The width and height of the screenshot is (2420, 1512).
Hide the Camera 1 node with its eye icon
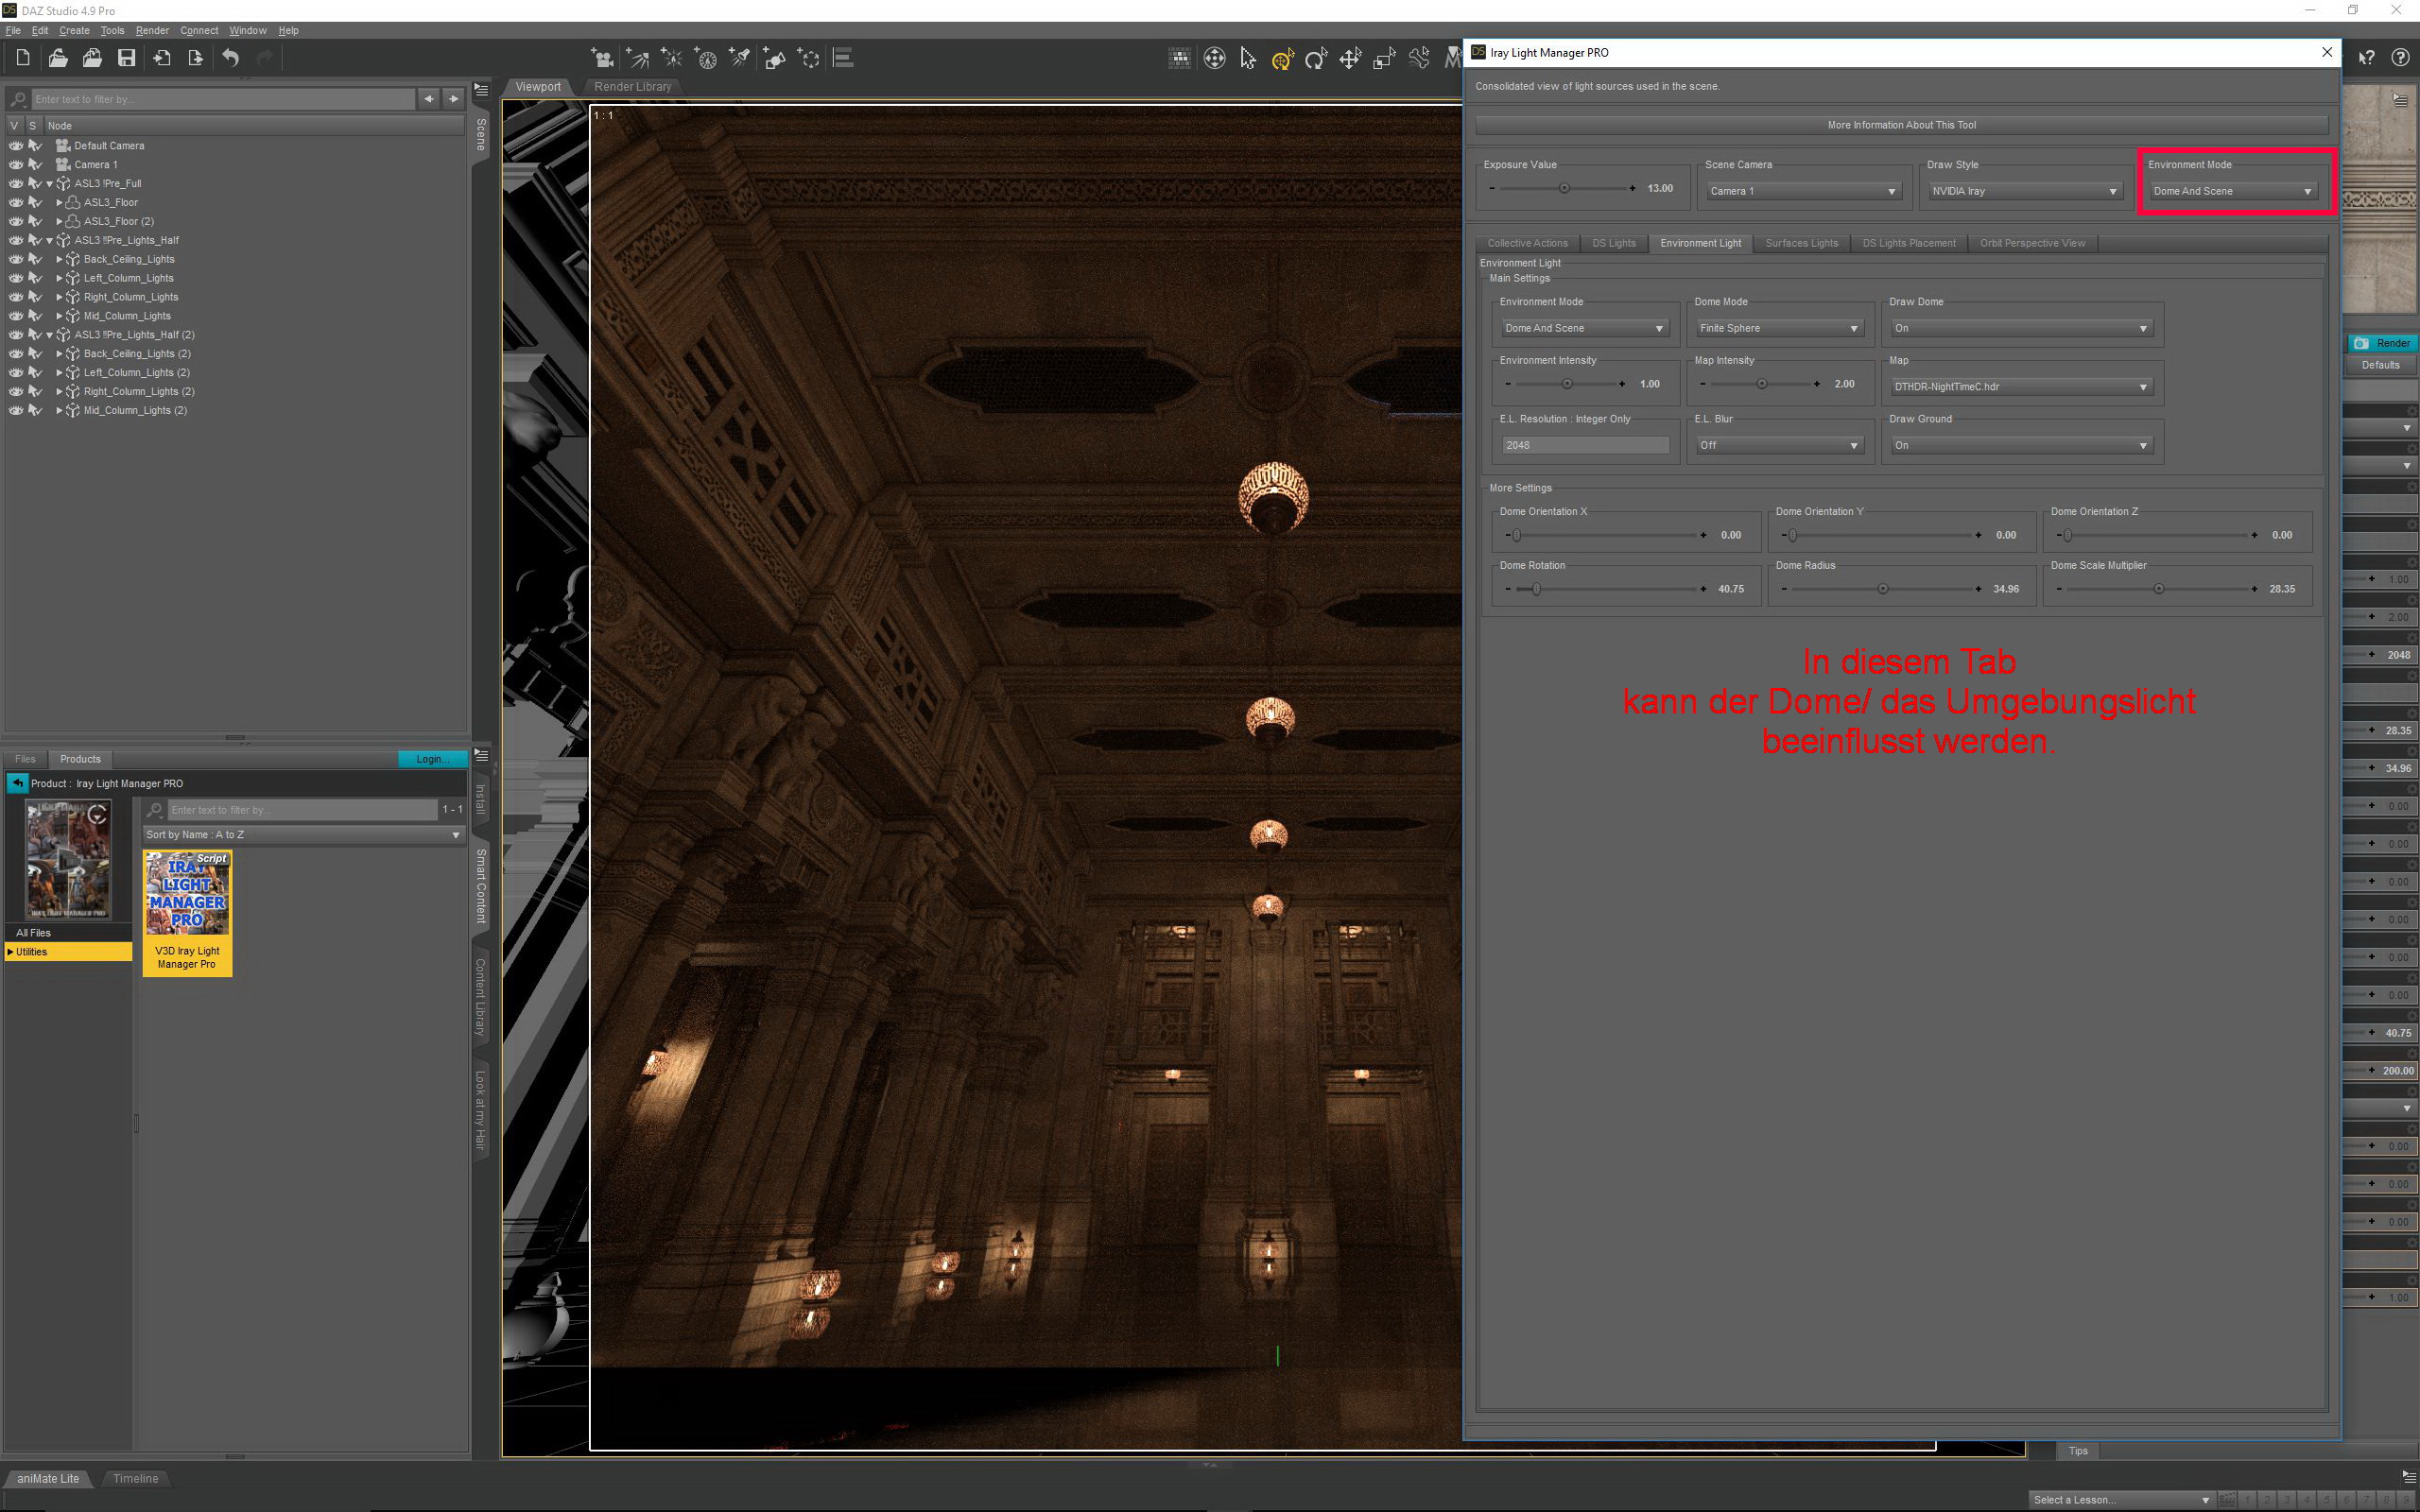[16, 164]
